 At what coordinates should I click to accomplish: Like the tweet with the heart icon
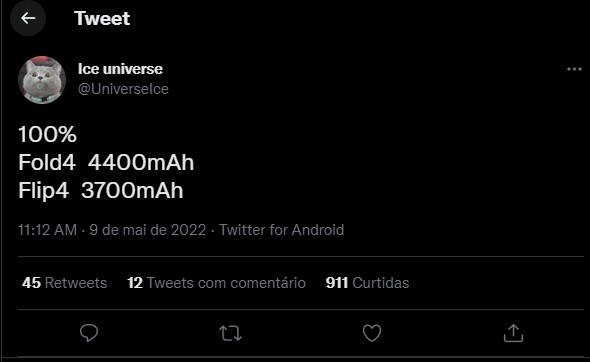pos(372,333)
